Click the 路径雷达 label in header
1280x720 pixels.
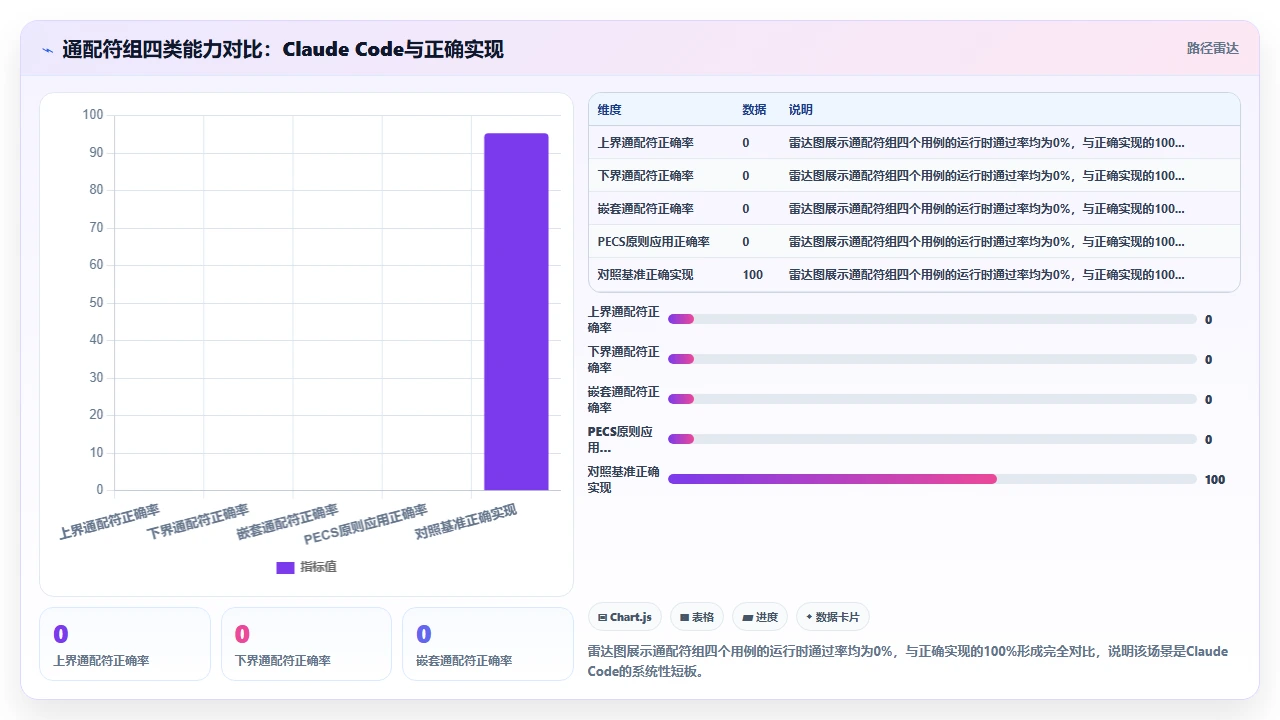(1212, 48)
